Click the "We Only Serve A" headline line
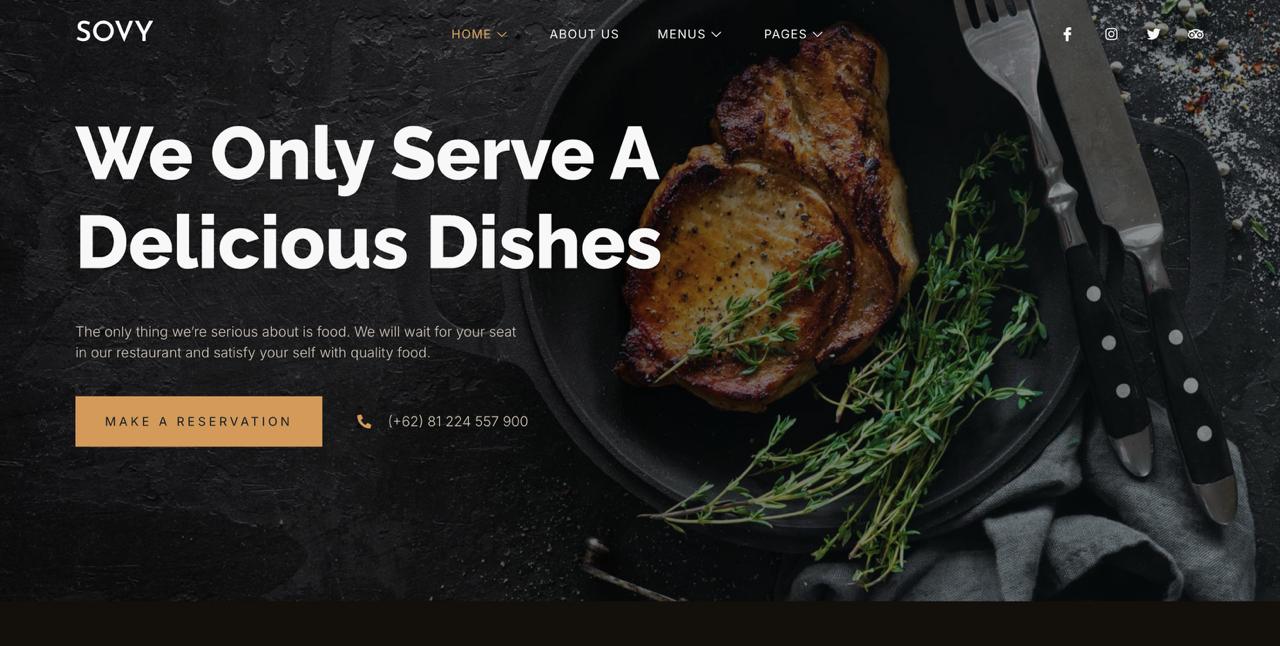This screenshot has height=646, width=1280. click(x=367, y=153)
